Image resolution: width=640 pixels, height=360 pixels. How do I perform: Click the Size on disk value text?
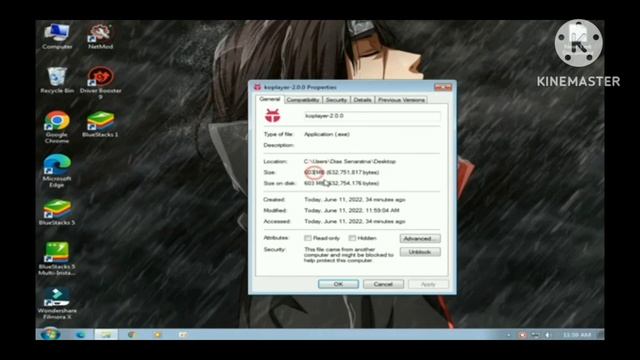point(342,183)
